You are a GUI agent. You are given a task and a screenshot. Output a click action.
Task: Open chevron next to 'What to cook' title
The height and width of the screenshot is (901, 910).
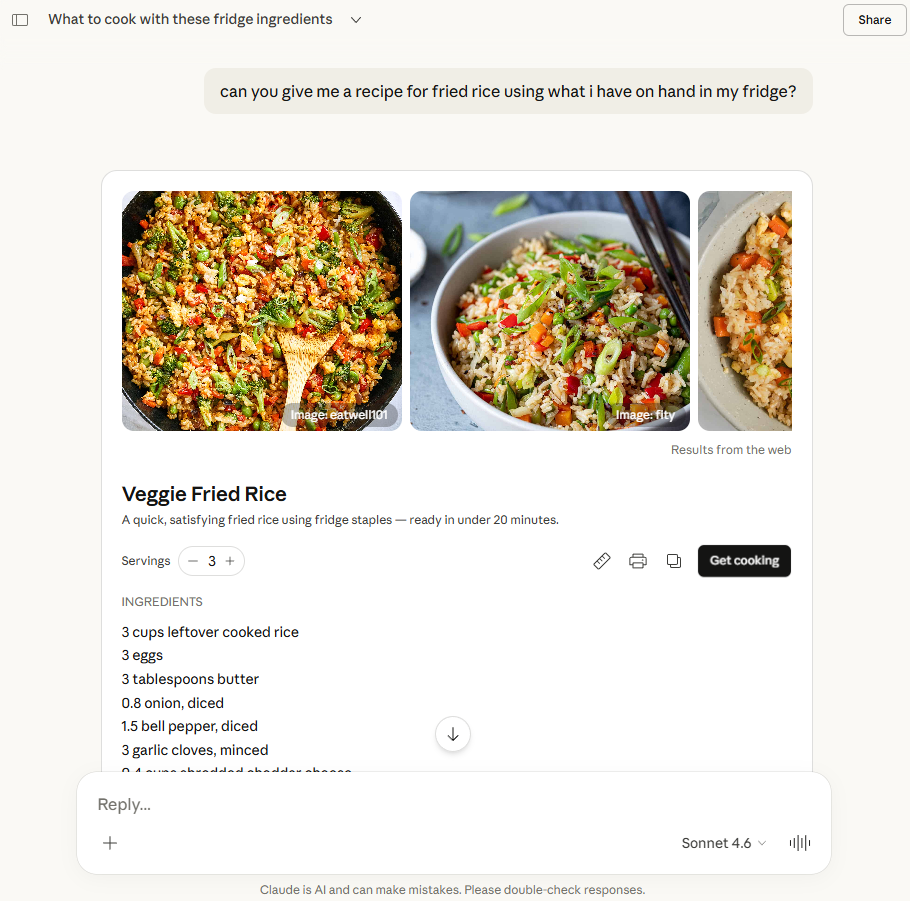(355, 19)
